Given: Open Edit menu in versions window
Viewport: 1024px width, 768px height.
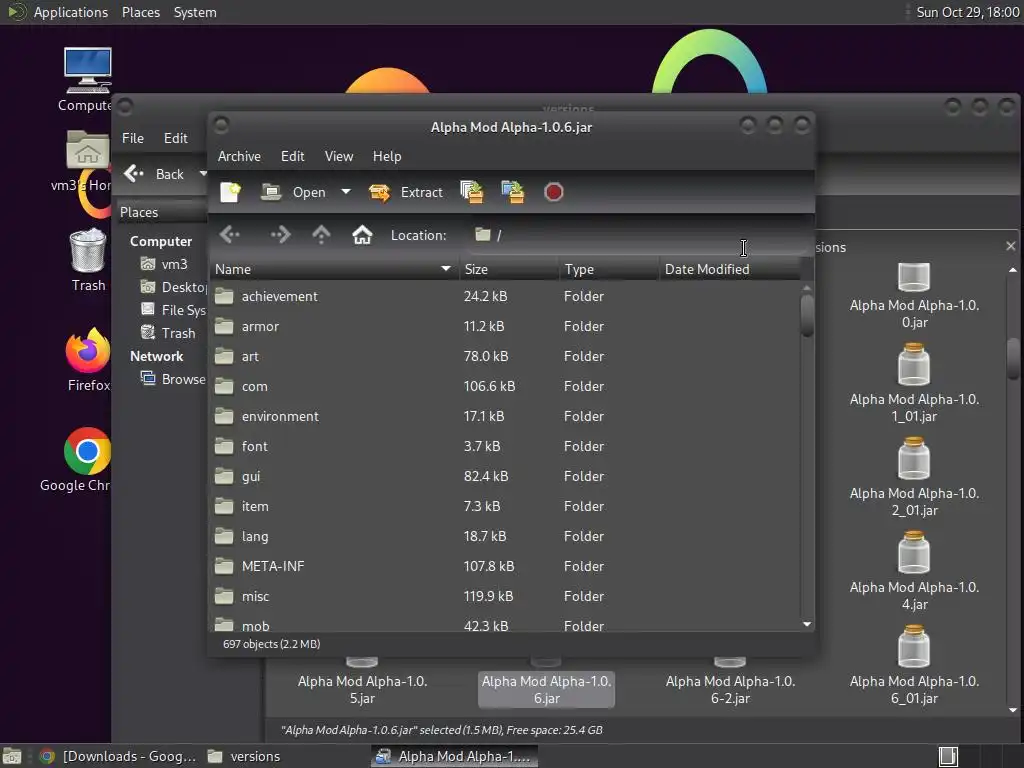Looking at the screenshot, I should 175,138.
